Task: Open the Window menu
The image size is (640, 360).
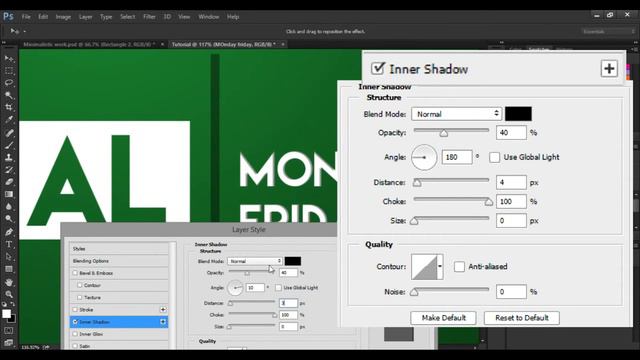Action: [209, 17]
